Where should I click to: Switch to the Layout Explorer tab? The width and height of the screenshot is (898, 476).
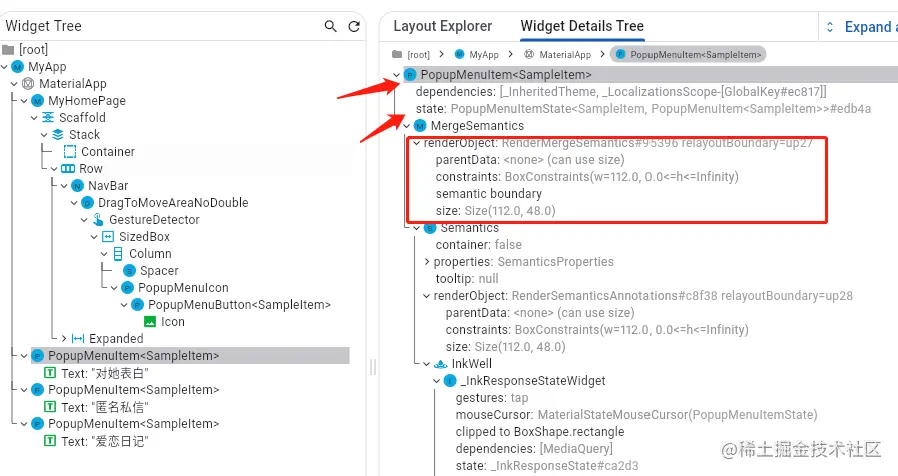(443, 26)
